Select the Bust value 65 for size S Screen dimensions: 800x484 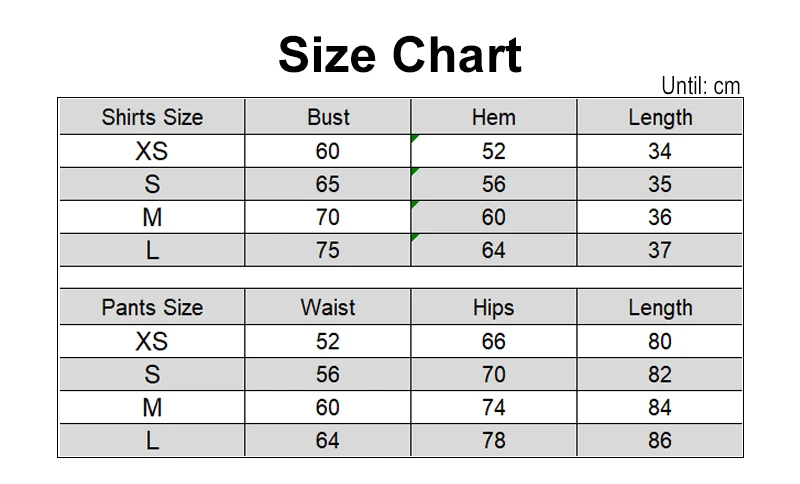coord(328,184)
